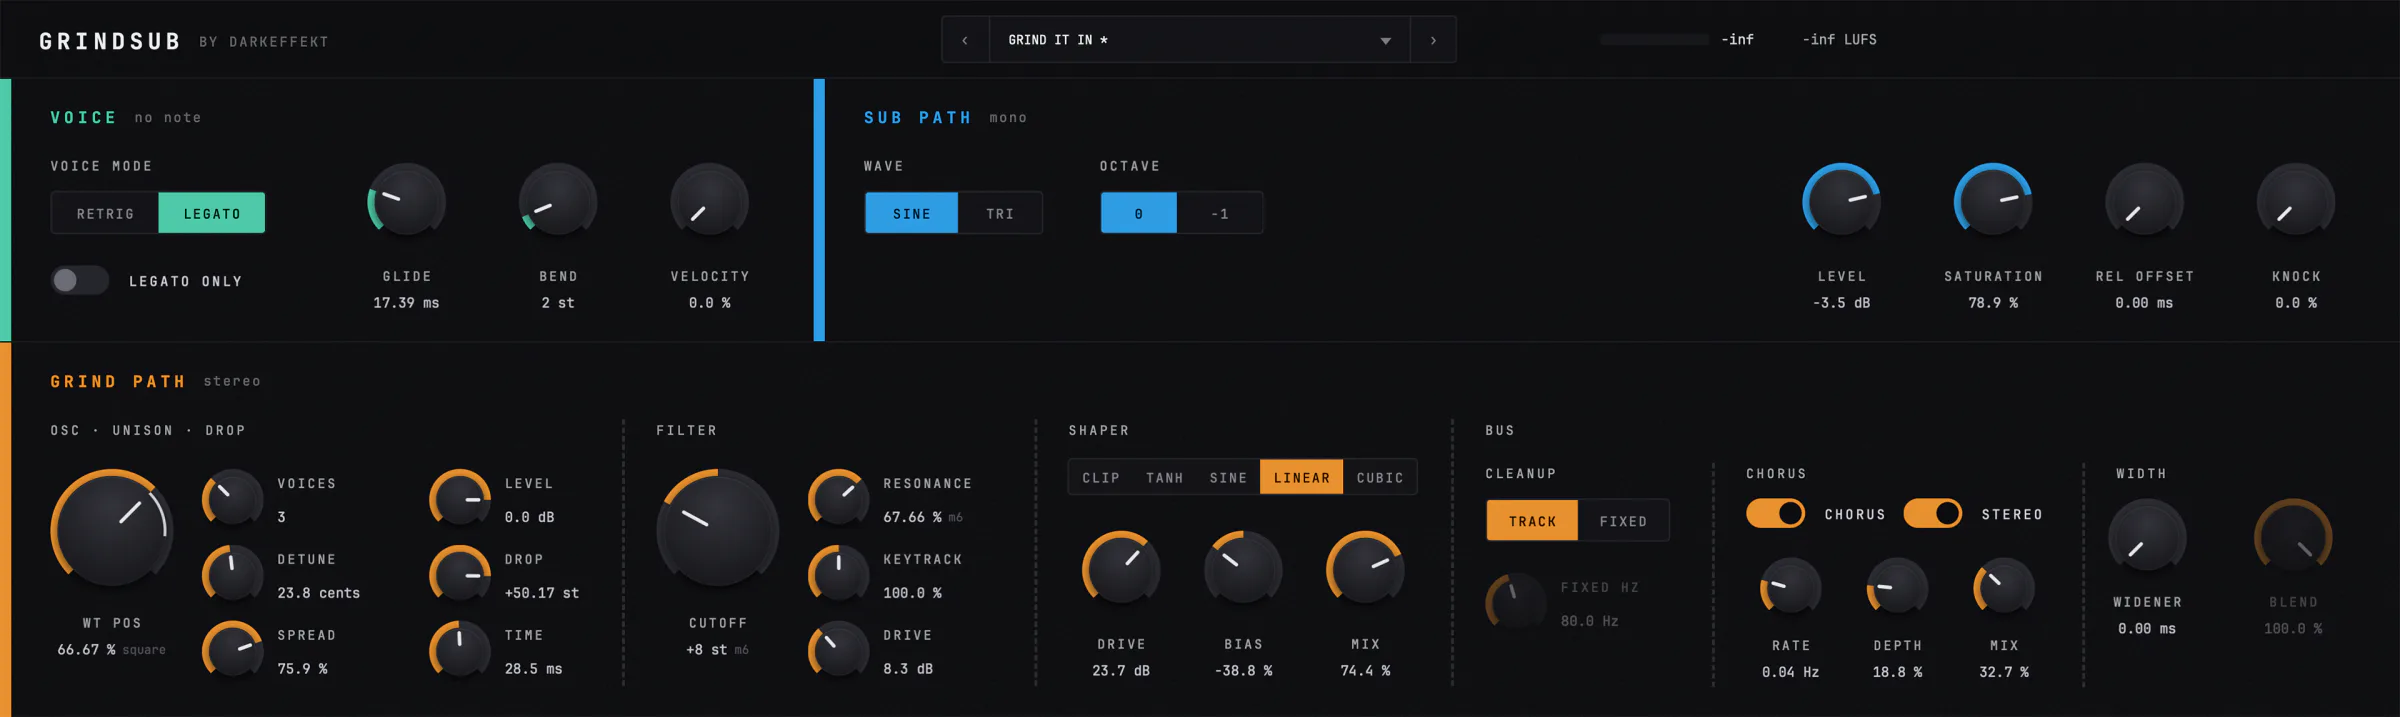Click the KNOCK knob
This screenshot has height=717, width=2400.
pyautogui.click(x=2296, y=200)
